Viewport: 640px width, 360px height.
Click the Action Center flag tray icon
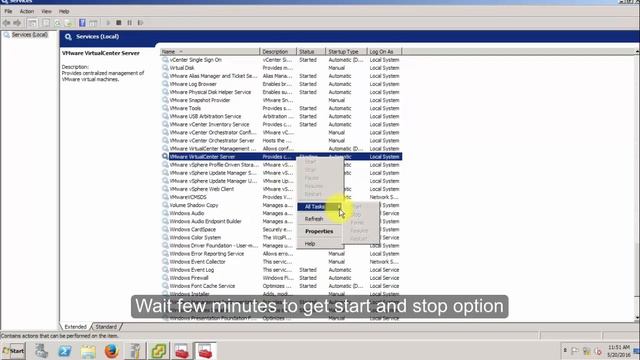click(x=575, y=351)
